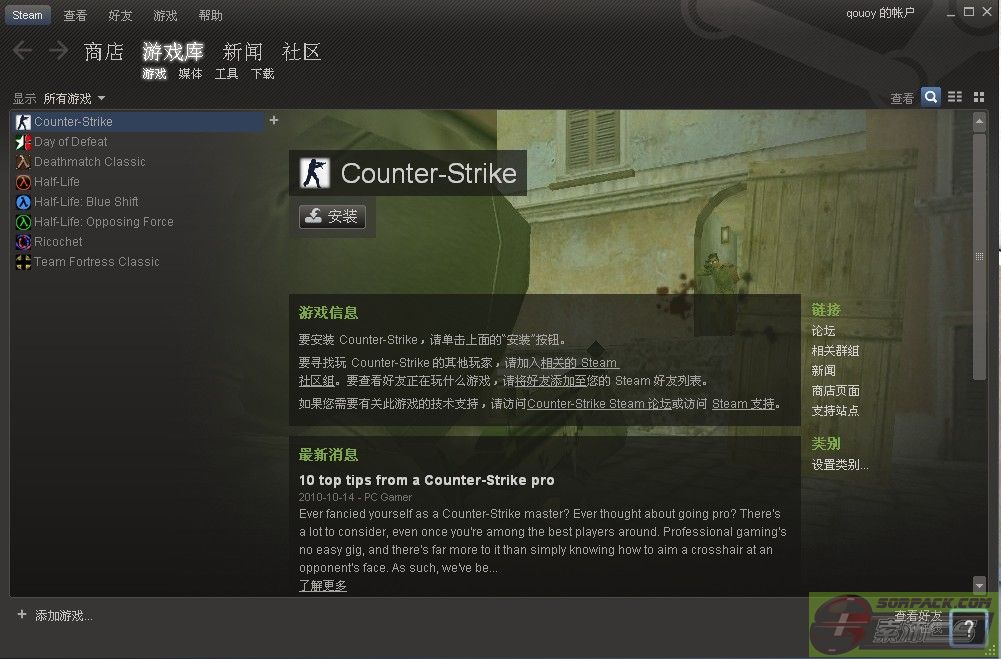Viewport: 1001px width, 659px height.
Task: Open the 论坛 link
Action: click(x=823, y=331)
